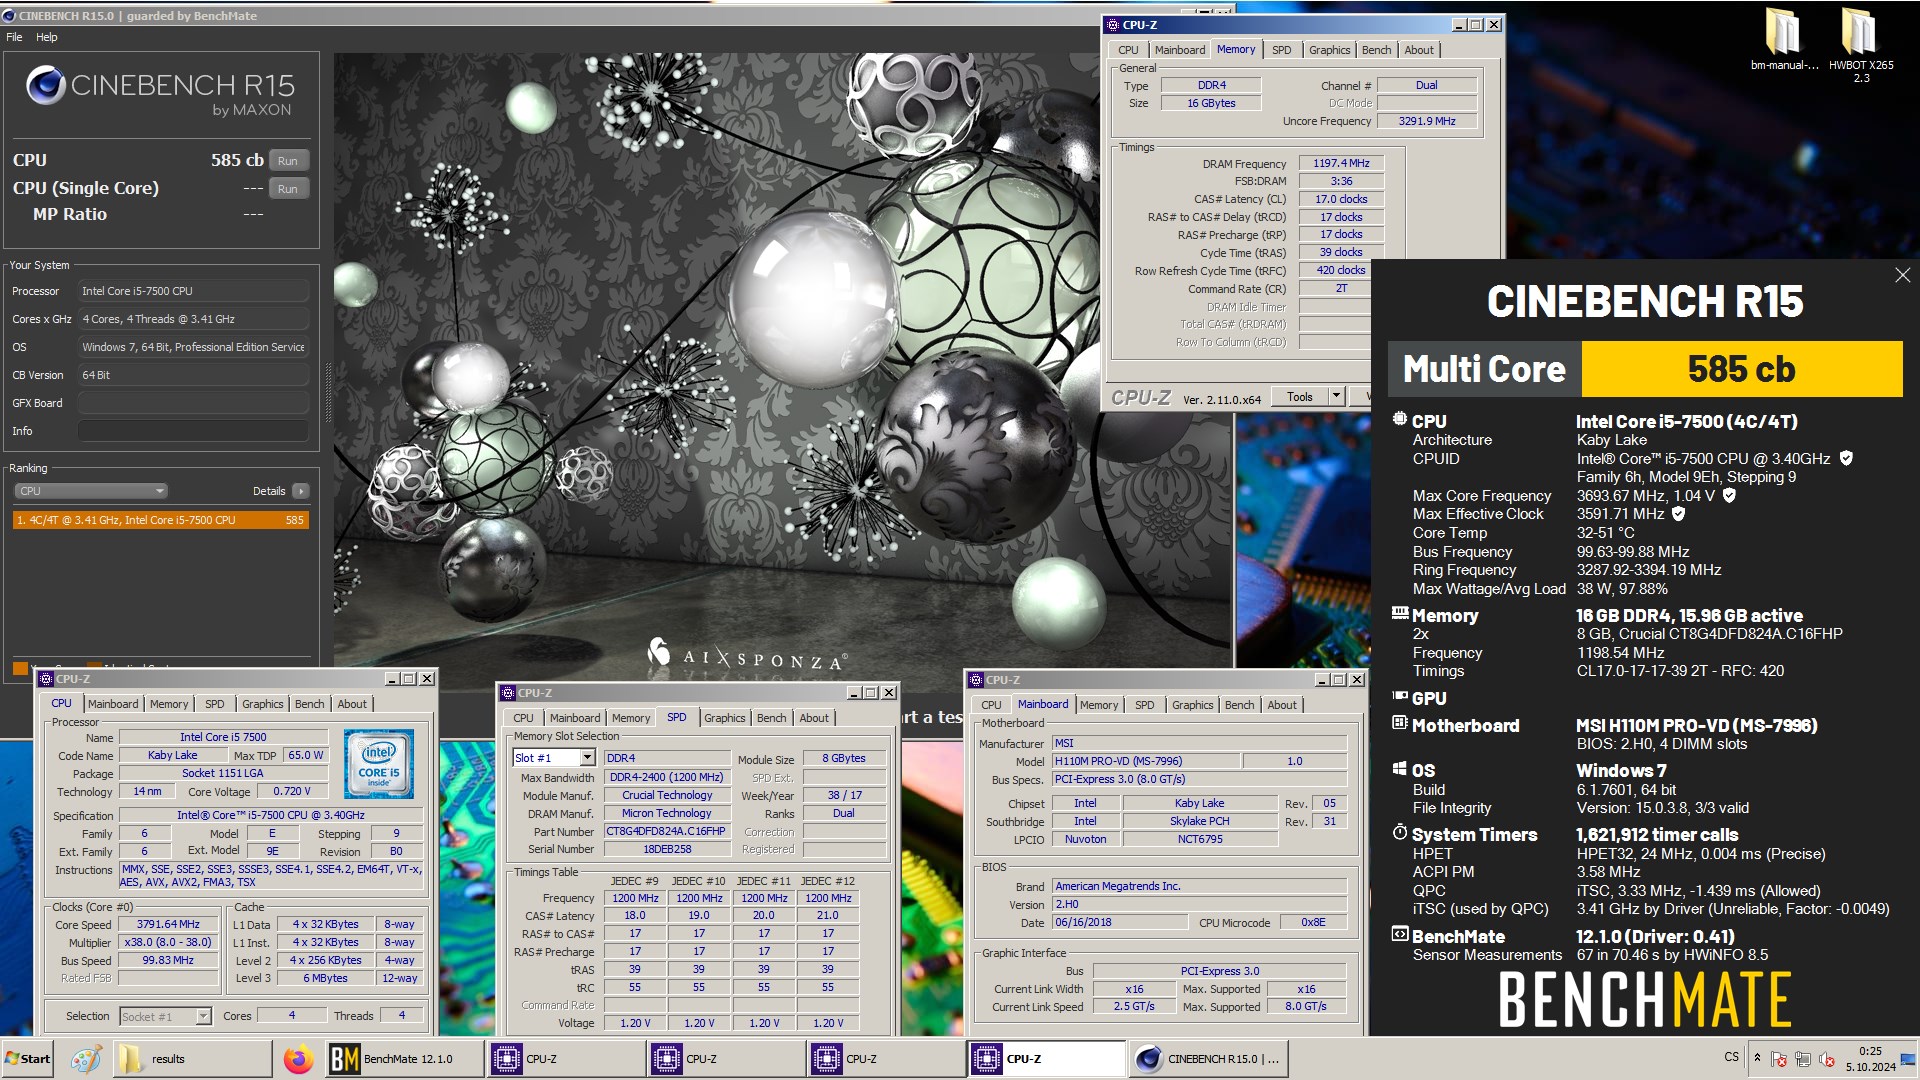Open Memory tab in Mainboard CPU-Z window
This screenshot has height=1080, width=1920.
[1098, 705]
